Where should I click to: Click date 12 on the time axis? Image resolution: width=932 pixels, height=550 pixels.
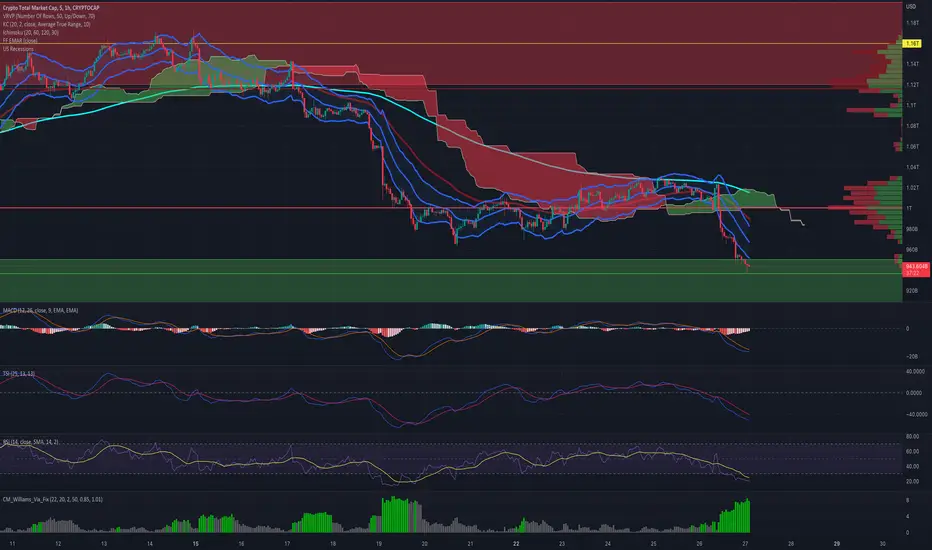pyautogui.click(x=58, y=543)
